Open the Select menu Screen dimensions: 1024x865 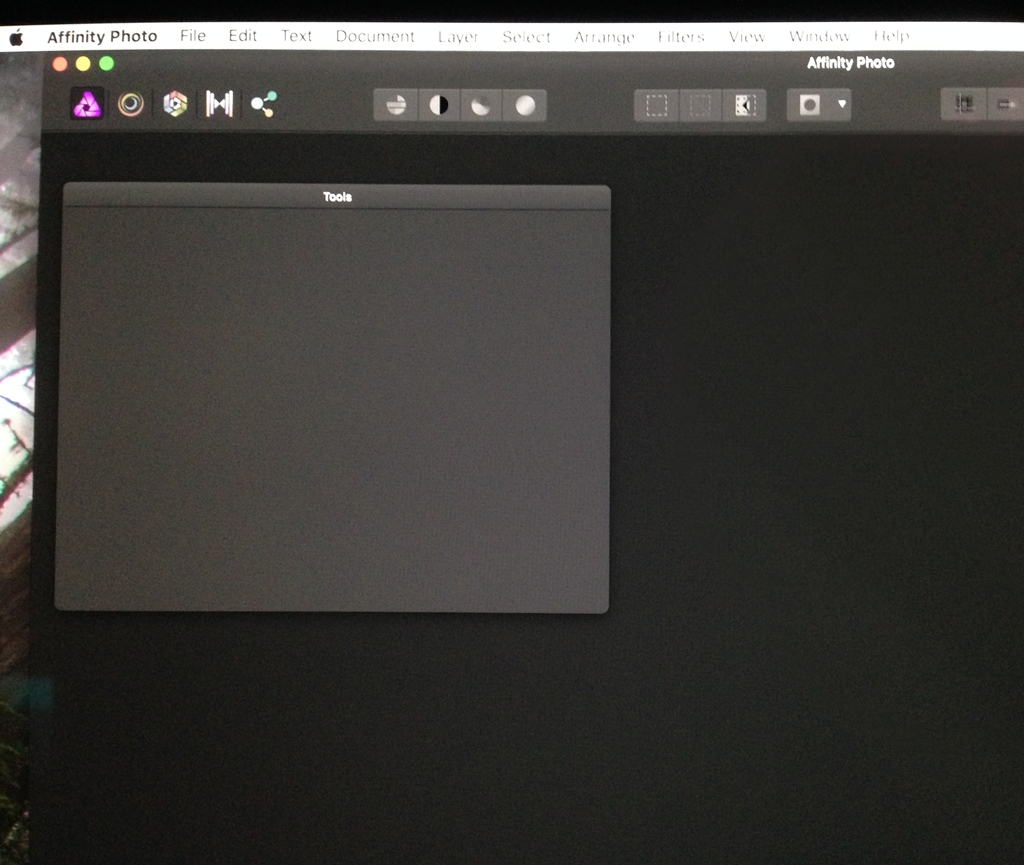[526, 37]
